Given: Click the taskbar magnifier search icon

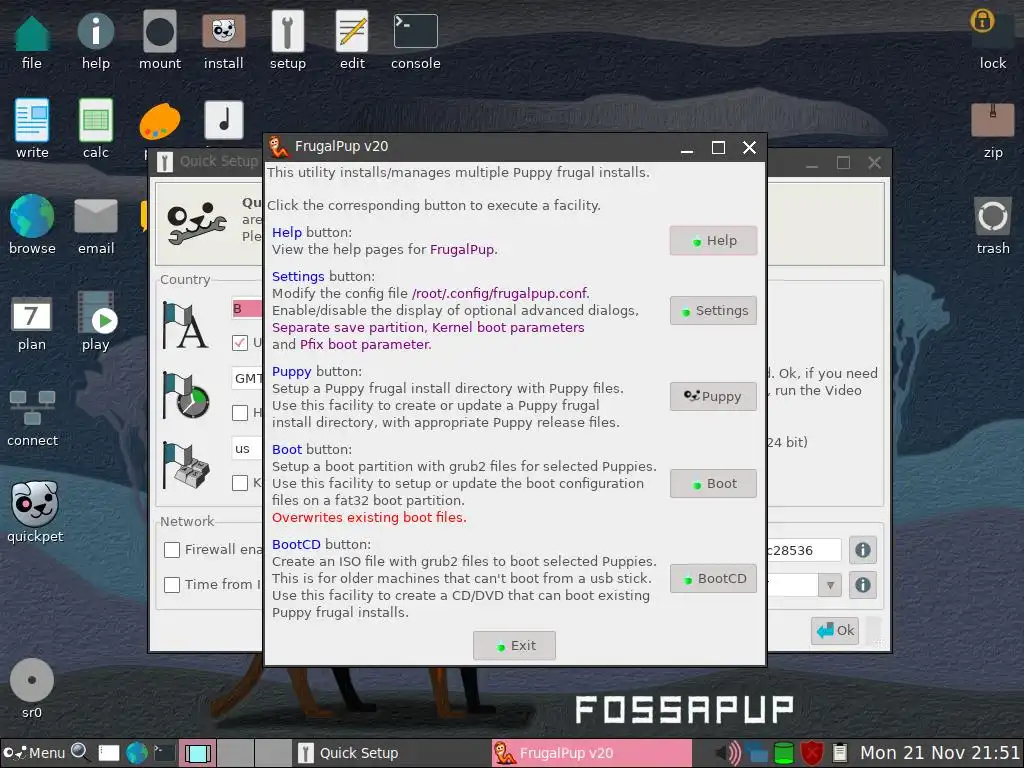Looking at the screenshot, I should click(80, 752).
